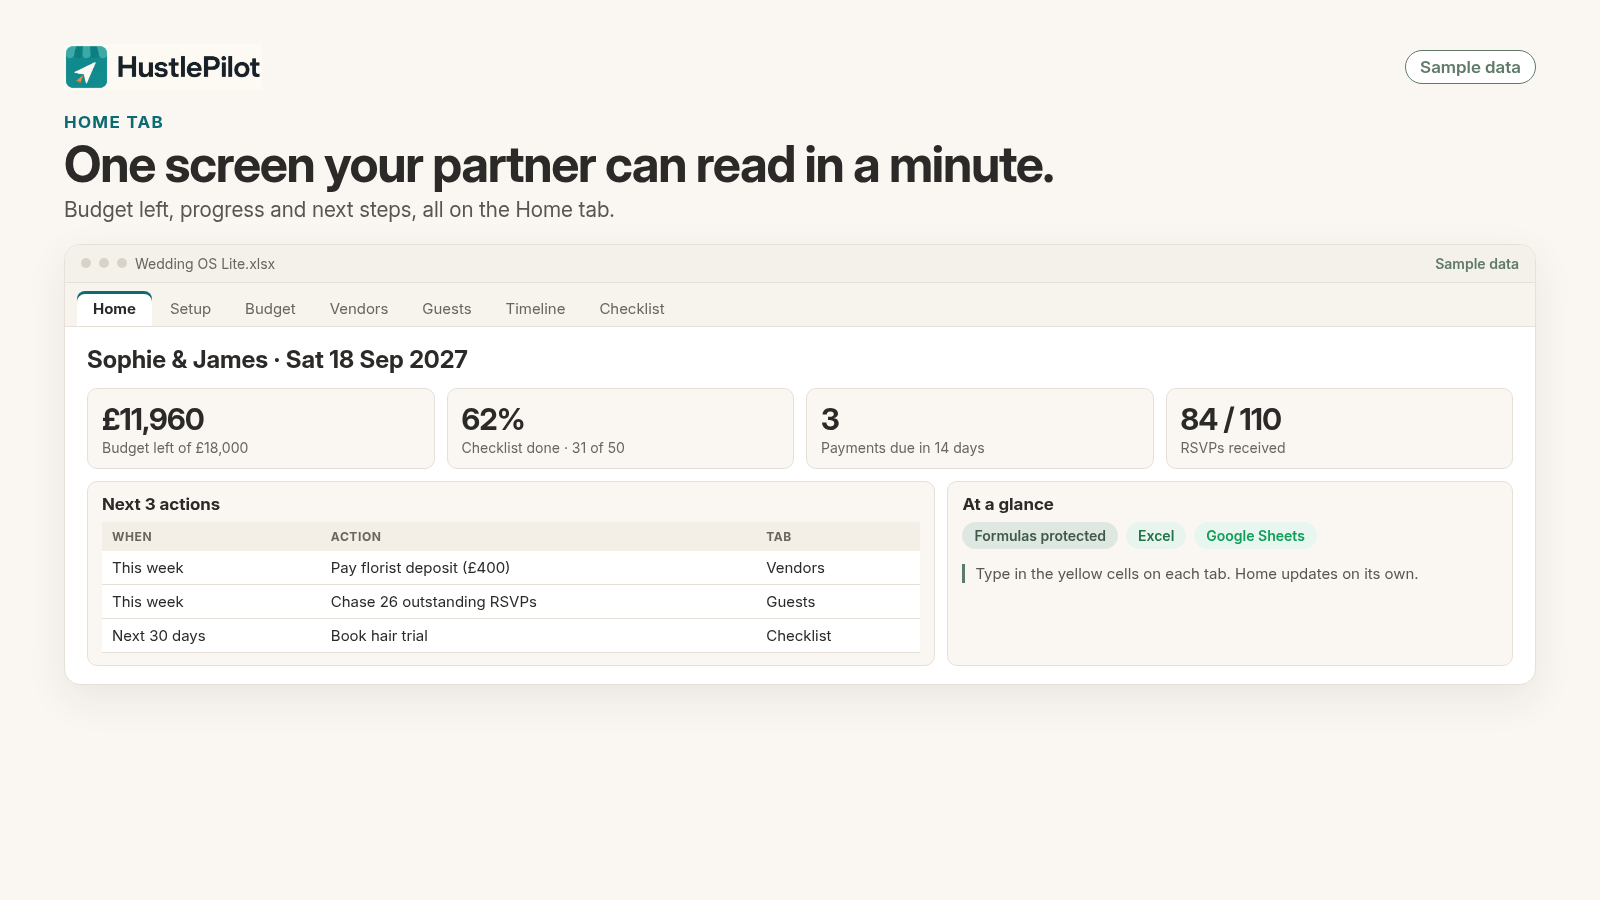Screen dimensions: 1600x900
Task: Click the Wedding OS Lite.xlsx file name
Action: click(x=205, y=264)
